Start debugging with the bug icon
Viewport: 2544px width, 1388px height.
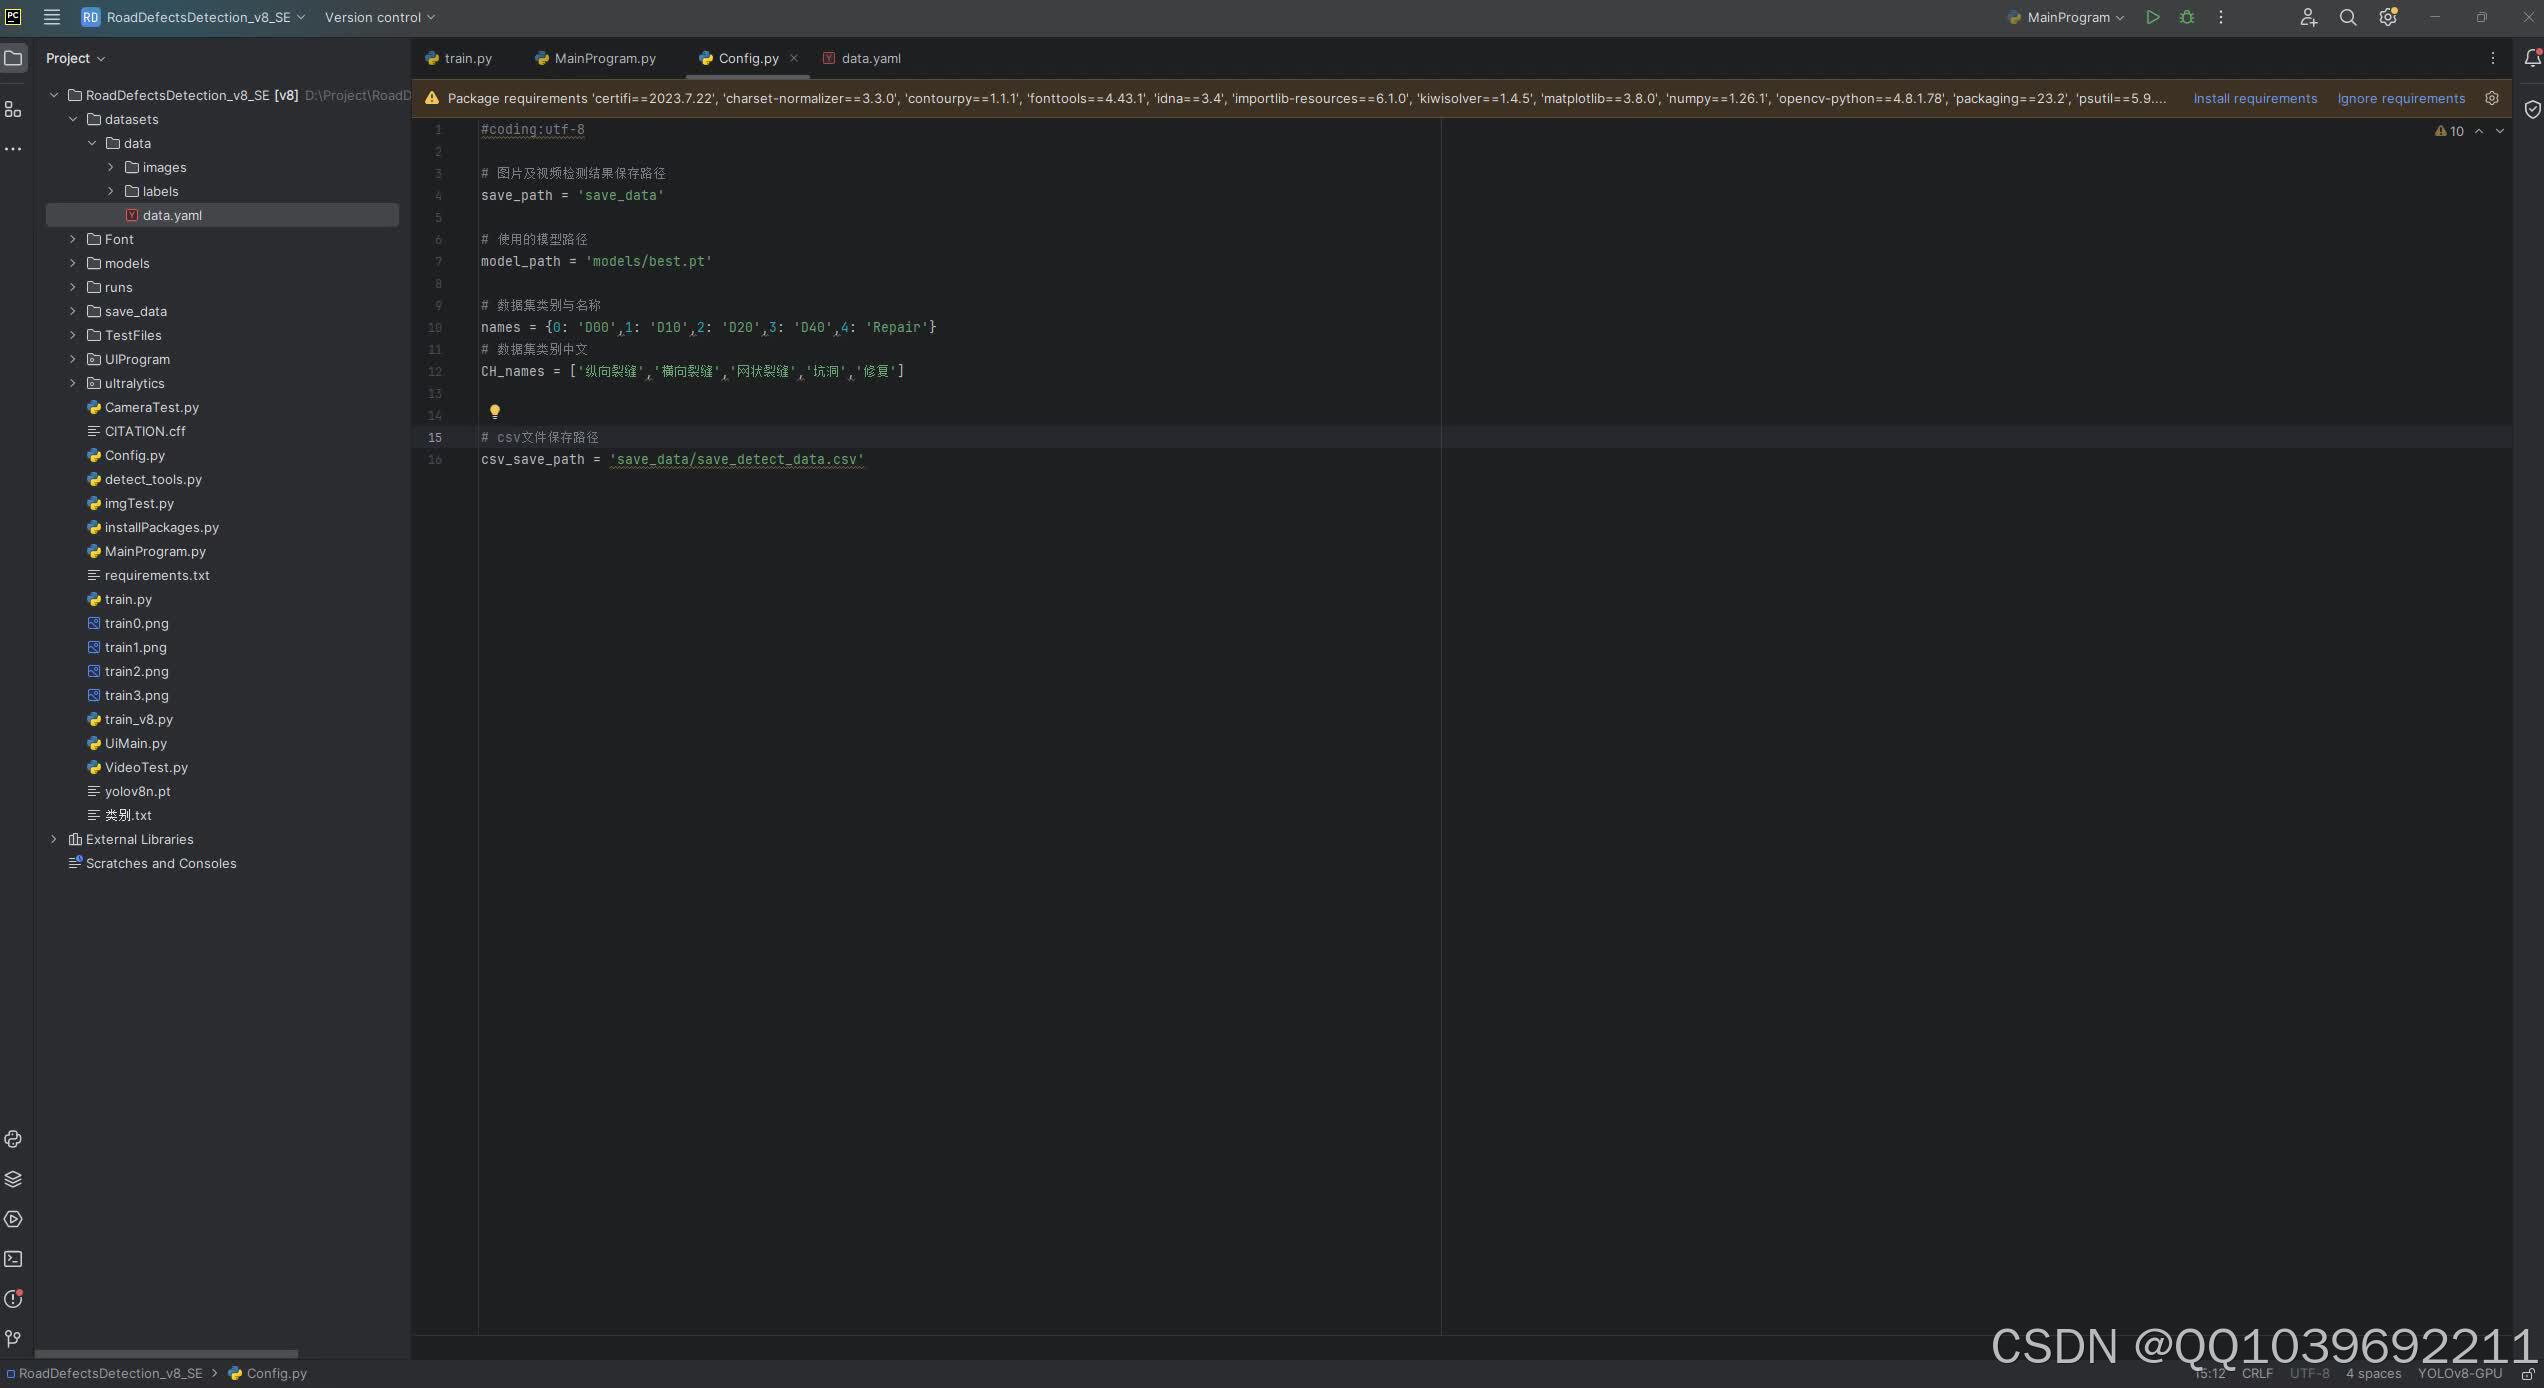point(2187,17)
